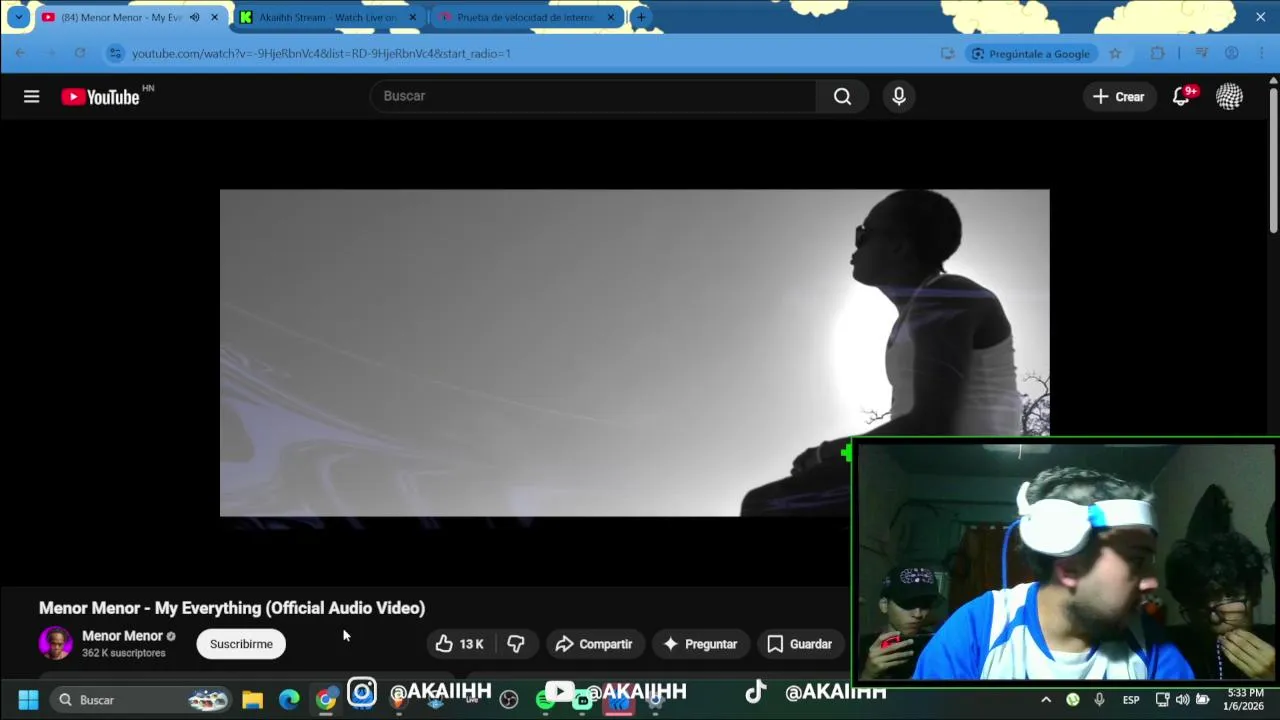This screenshot has height=720, width=1280.
Task: Switch to the Akaiihh Stream tab
Action: 327,17
